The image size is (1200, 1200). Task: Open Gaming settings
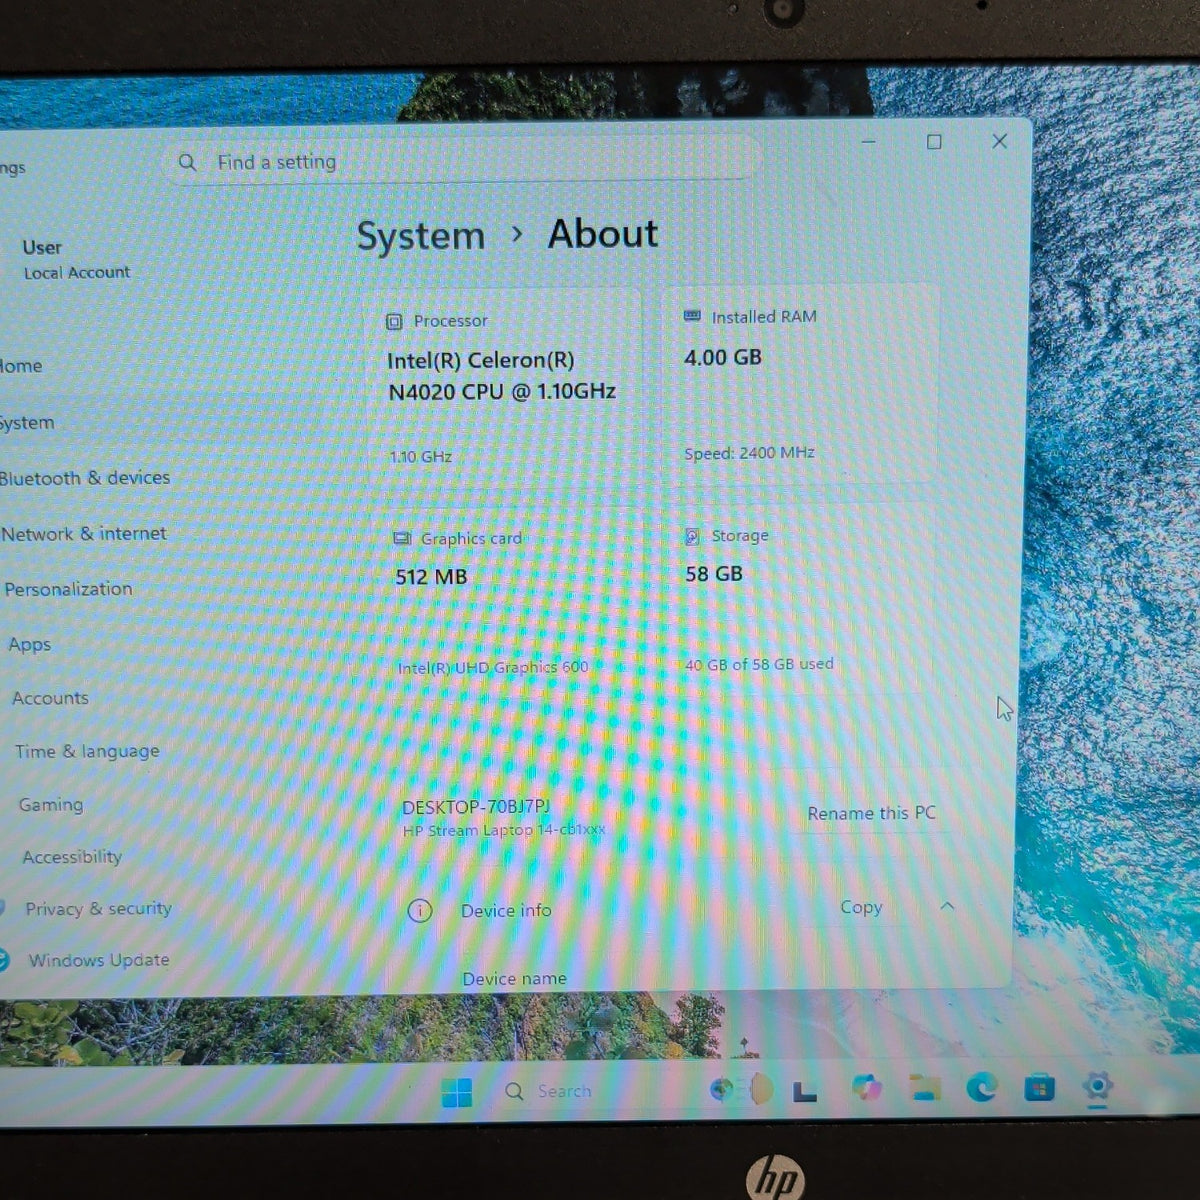pos(51,805)
